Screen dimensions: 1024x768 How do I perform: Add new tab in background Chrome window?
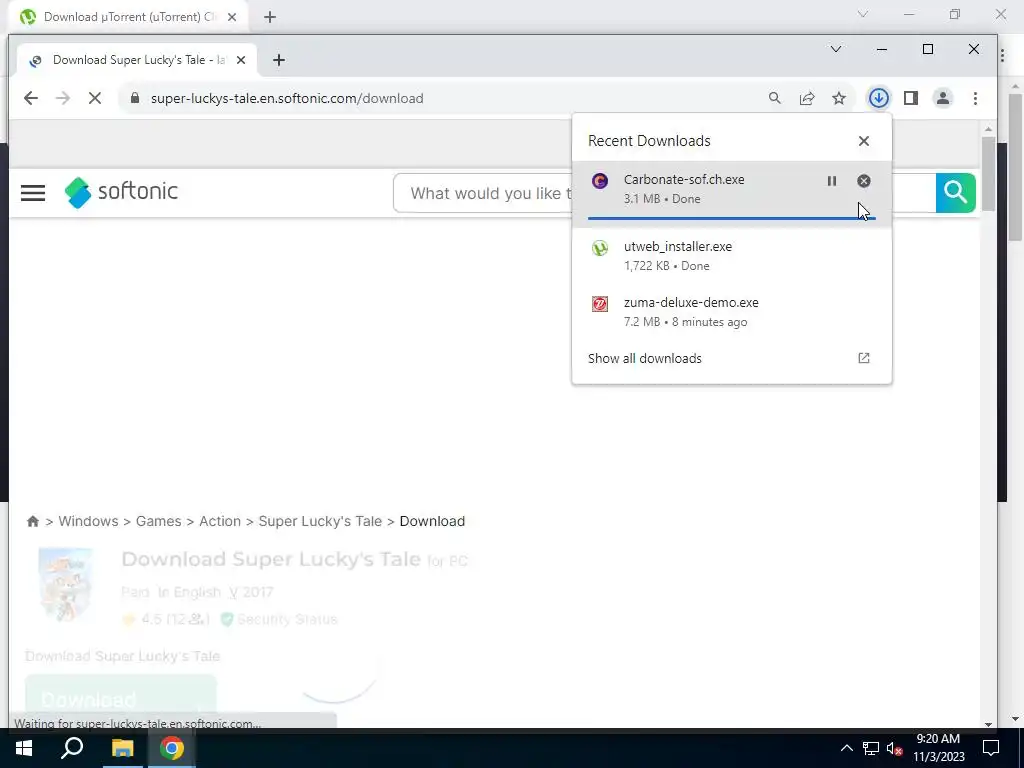click(270, 17)
